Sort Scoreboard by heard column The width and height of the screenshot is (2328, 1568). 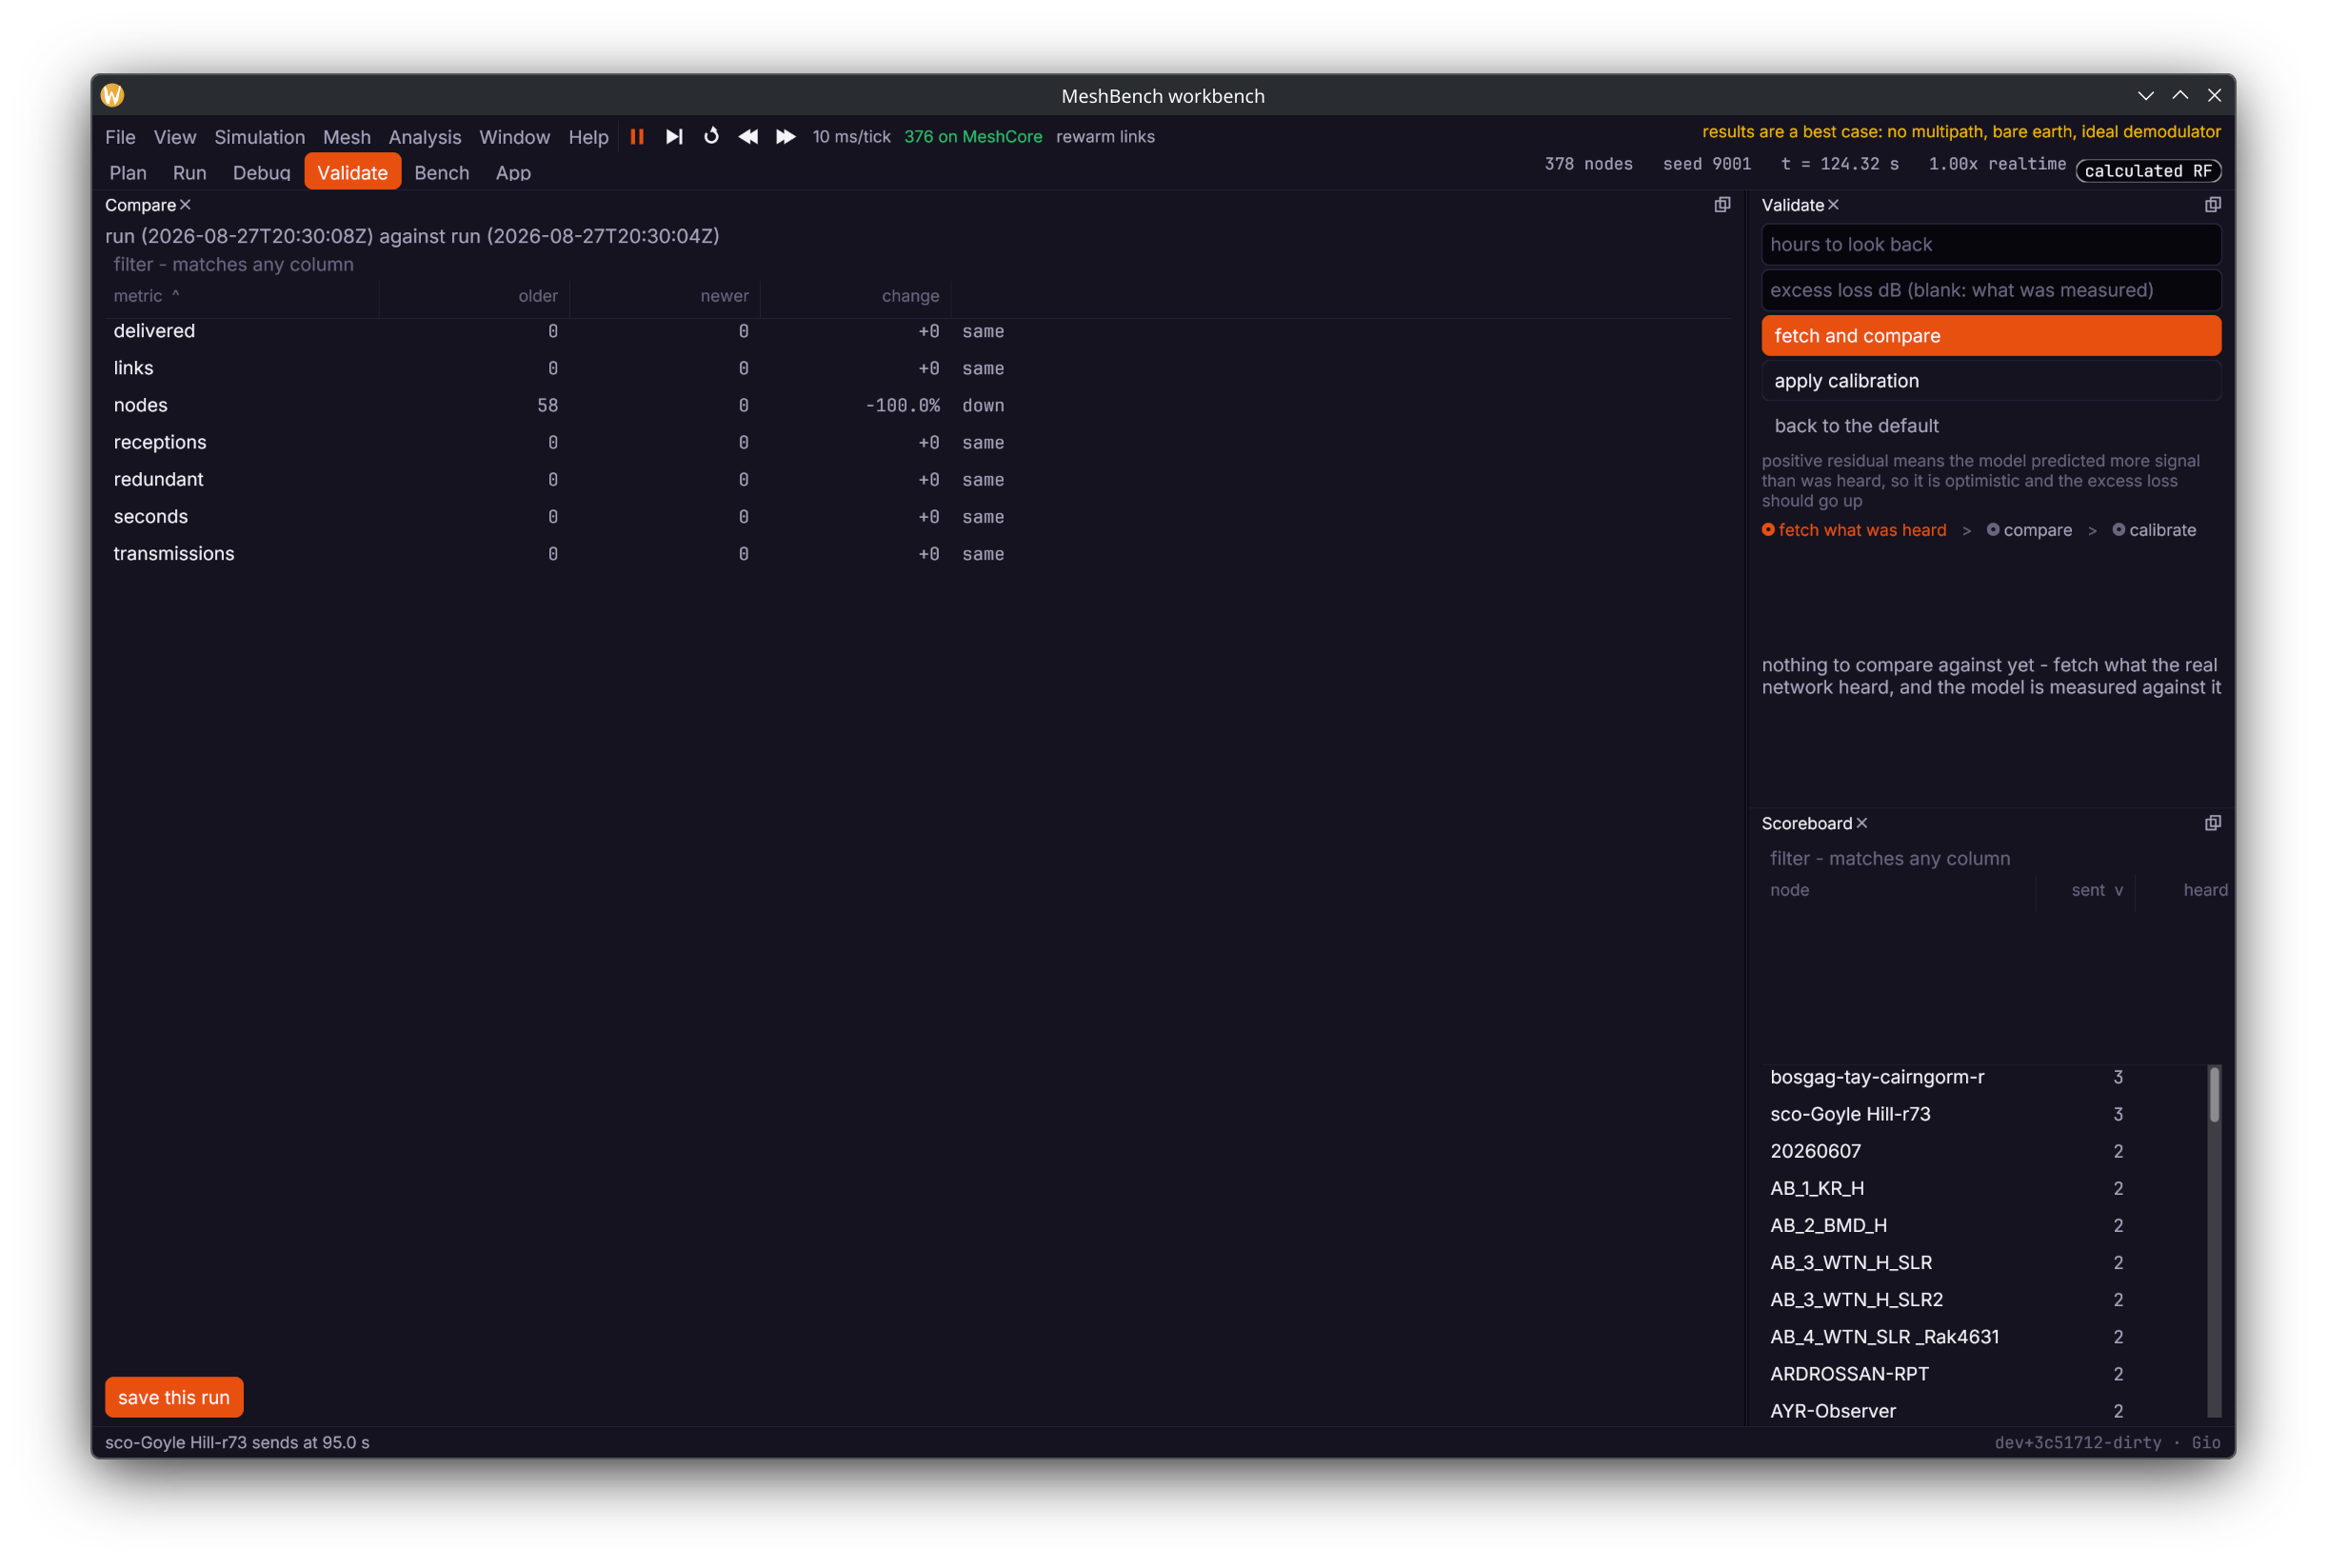point(2184,890)
